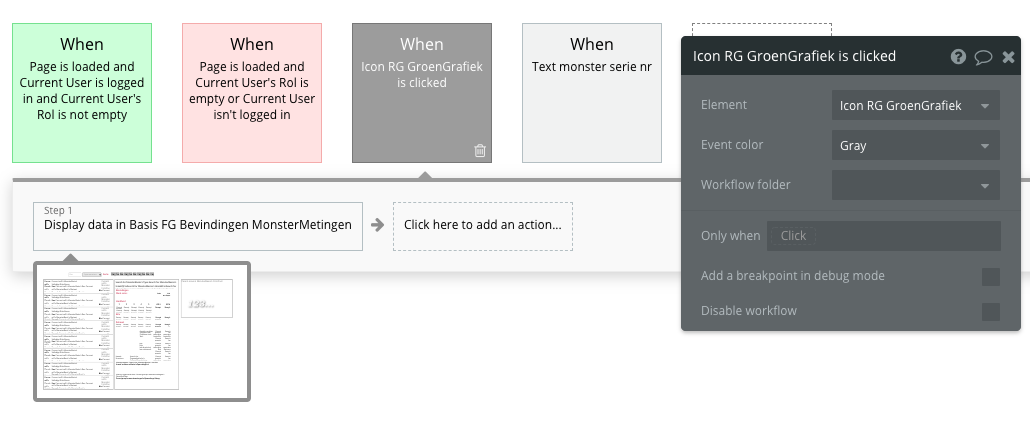Click the comment bubble icon
This screenshot has width=1030, height=422.
983,57
